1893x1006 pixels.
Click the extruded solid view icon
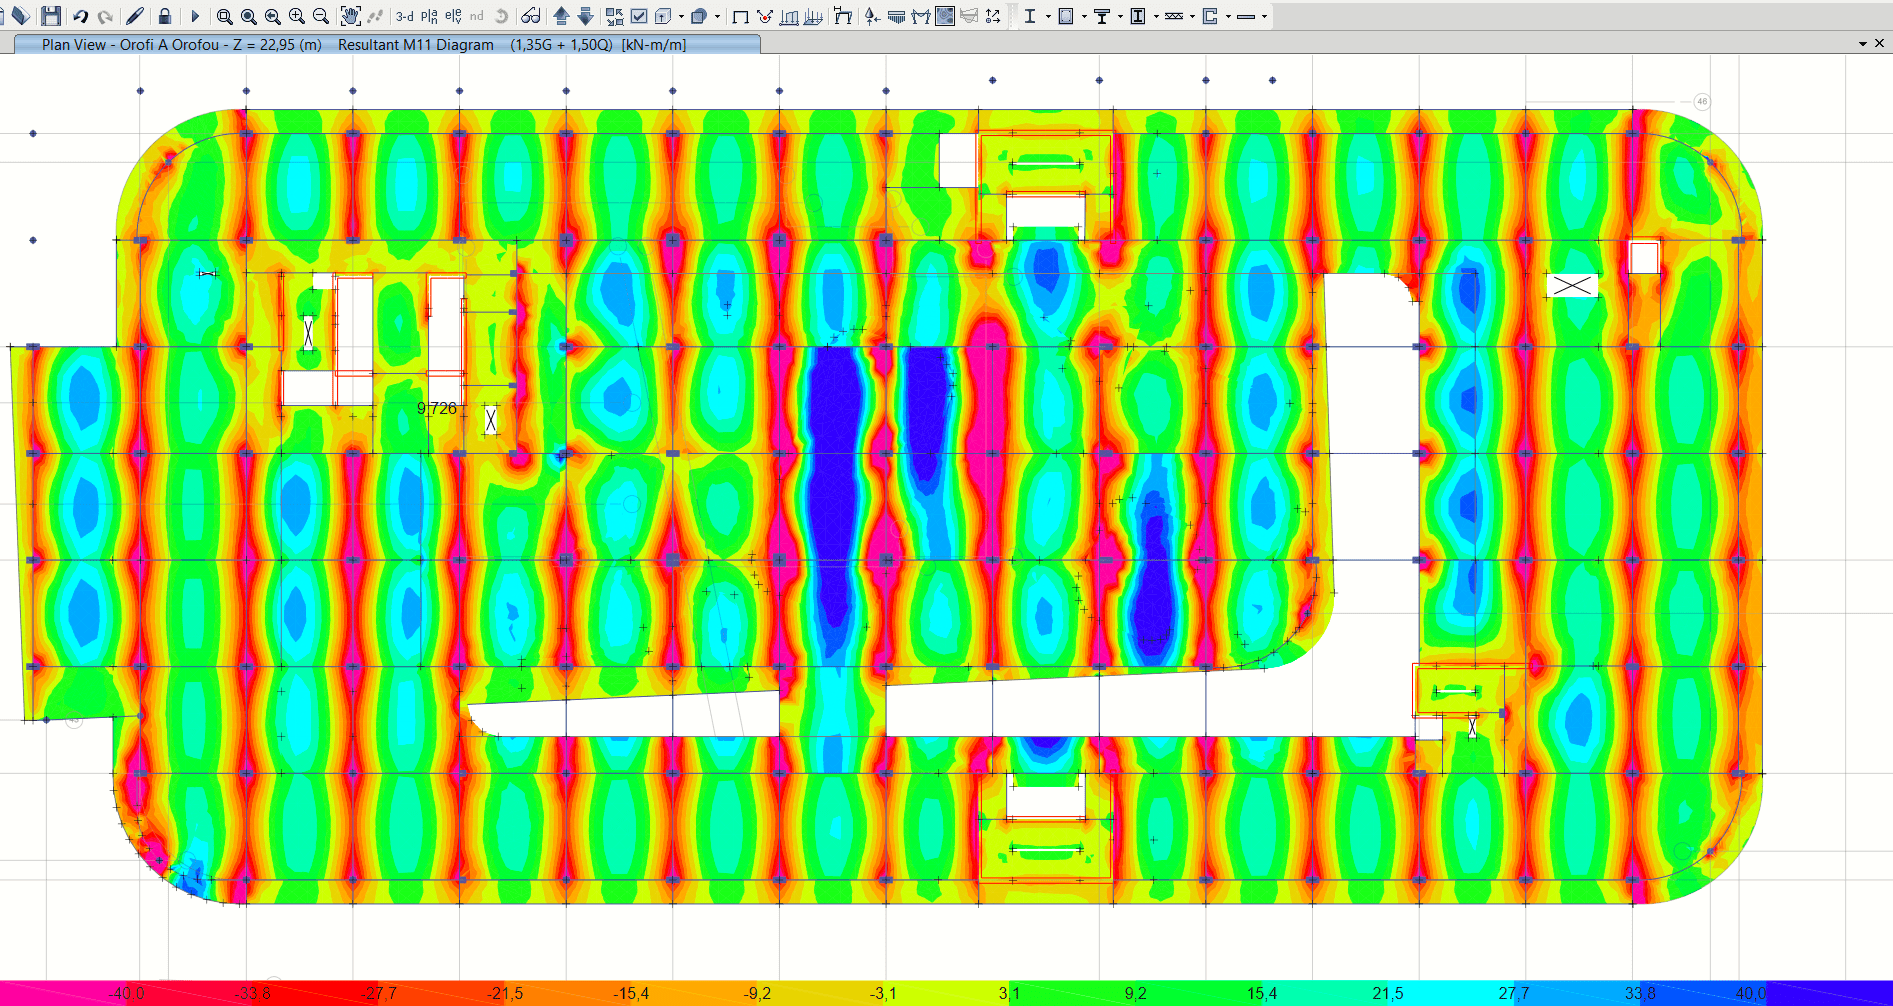pyautogui.click(x=699, y=16)
